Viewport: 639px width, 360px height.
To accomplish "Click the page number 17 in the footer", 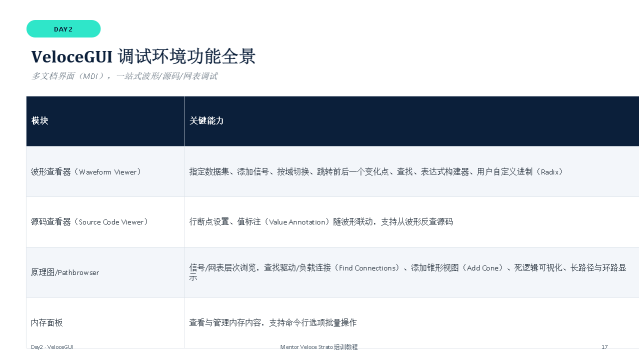I will tap(604, 347).
